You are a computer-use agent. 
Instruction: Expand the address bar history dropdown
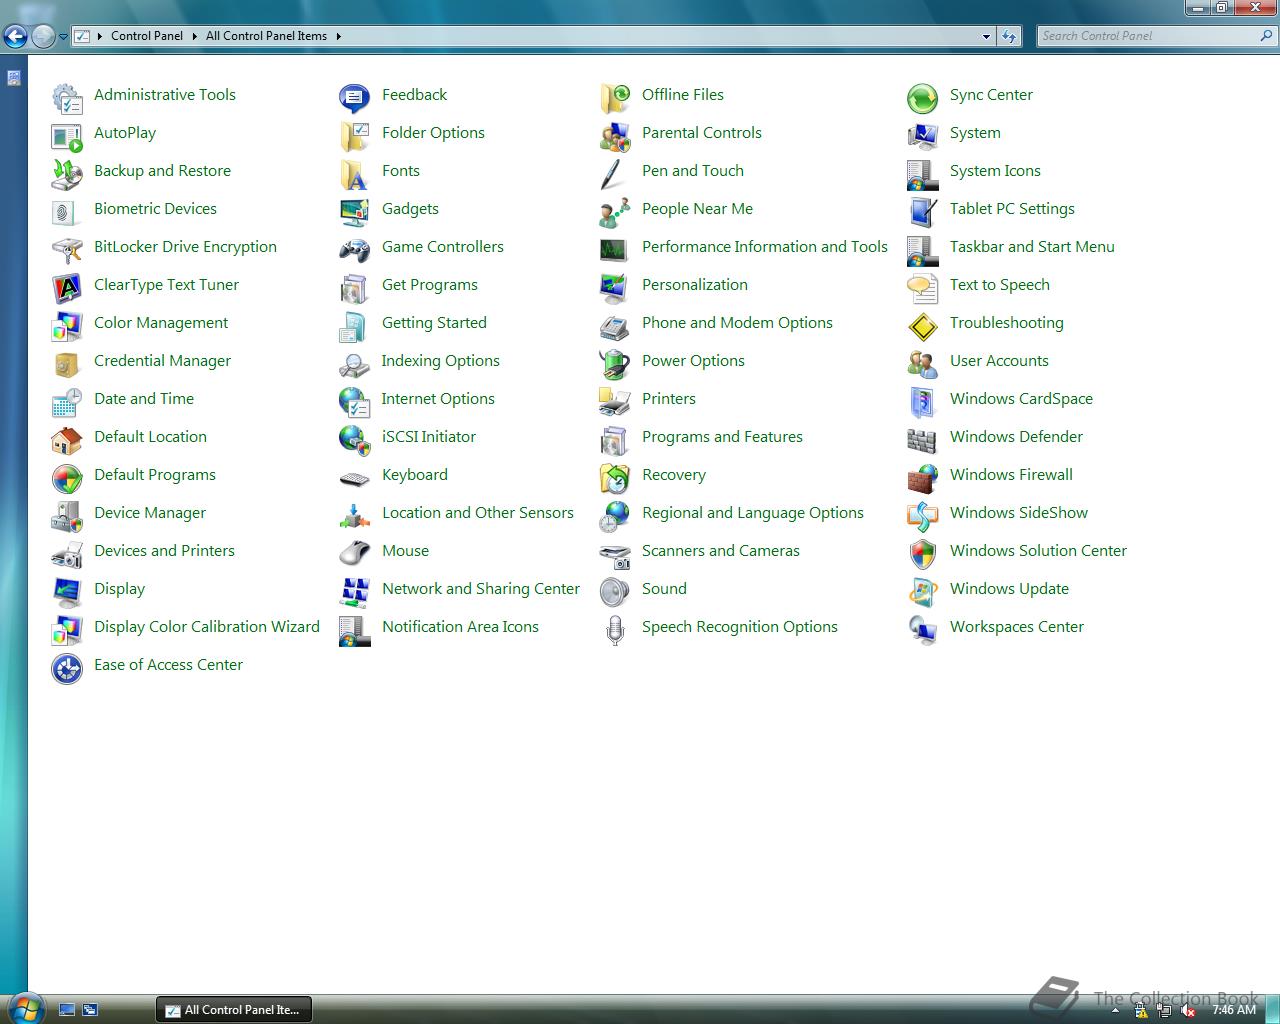[986, 36]
